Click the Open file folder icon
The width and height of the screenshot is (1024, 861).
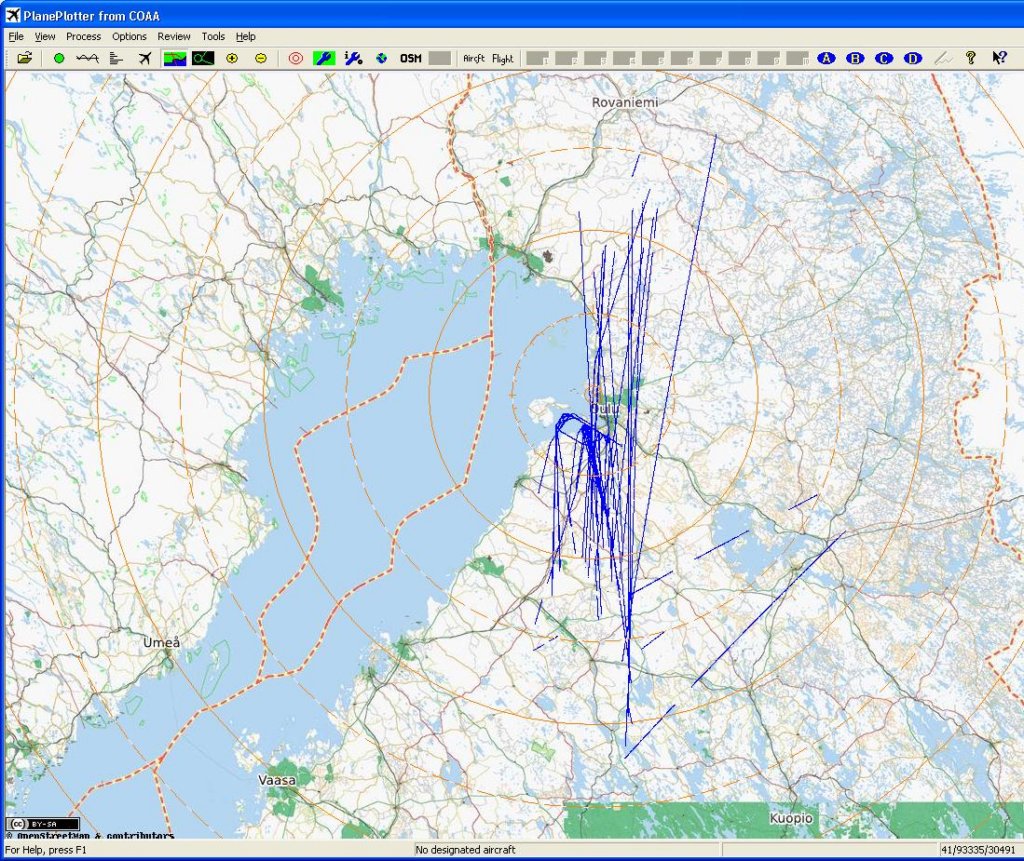tap(25, 58)
